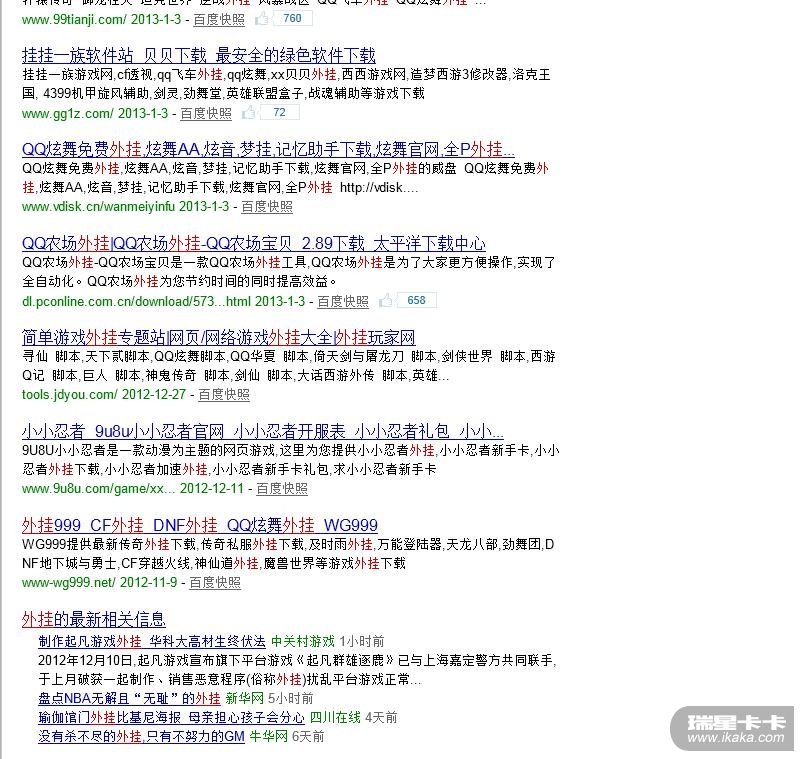Open the 658 likes counter box
This screenshot has width=803, height=759.
coord(416,300)
